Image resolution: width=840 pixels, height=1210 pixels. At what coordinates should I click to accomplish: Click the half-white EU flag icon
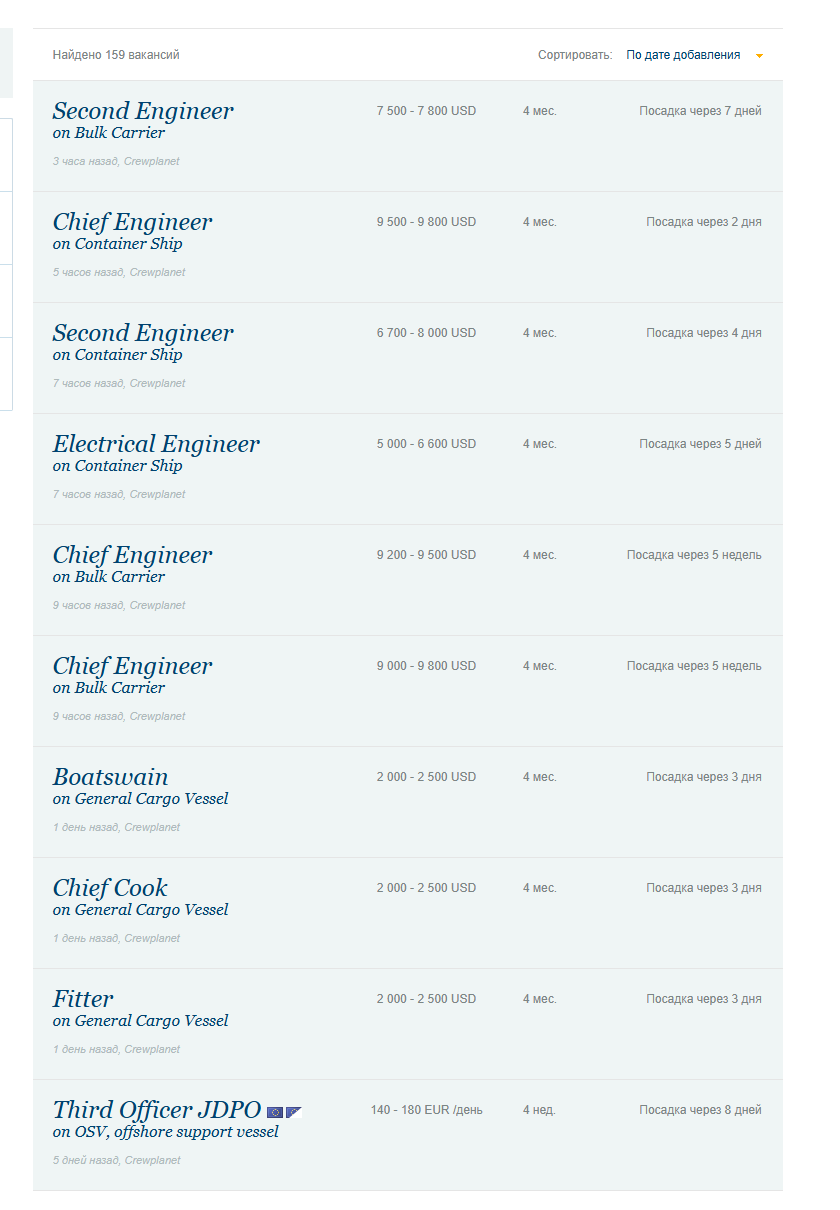293,1111
